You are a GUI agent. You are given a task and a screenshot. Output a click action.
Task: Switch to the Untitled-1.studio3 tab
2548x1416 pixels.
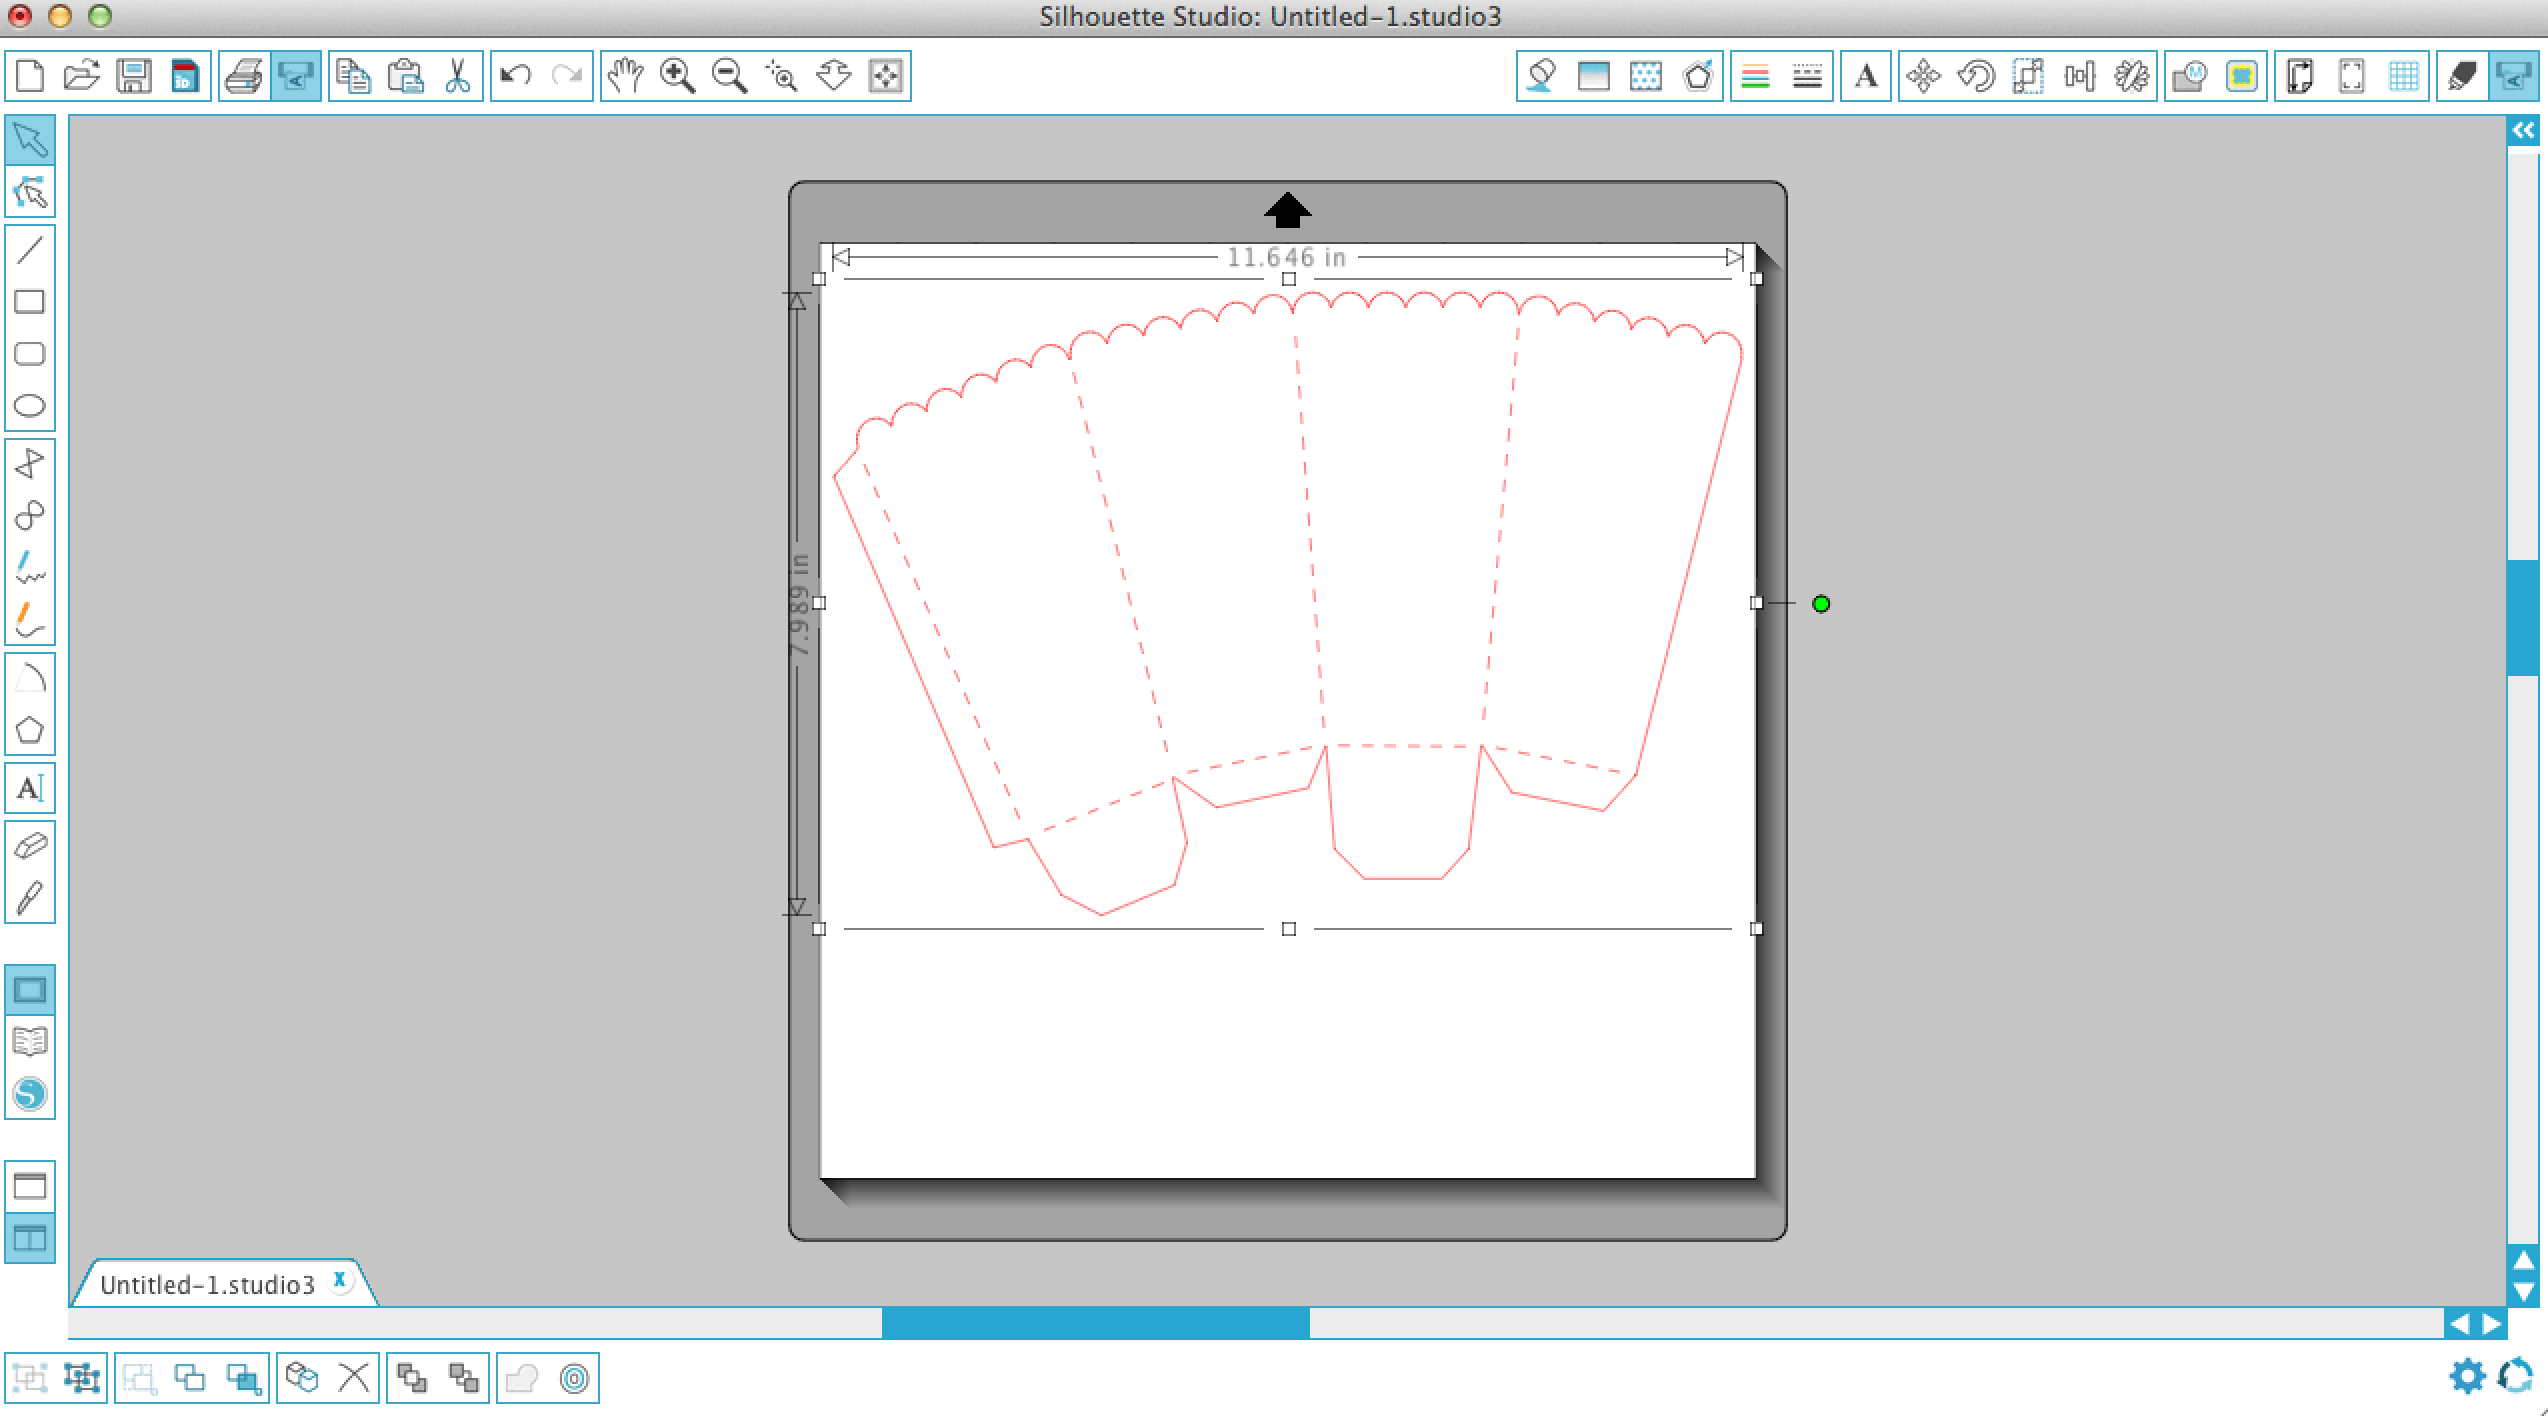click(208, 1285)
